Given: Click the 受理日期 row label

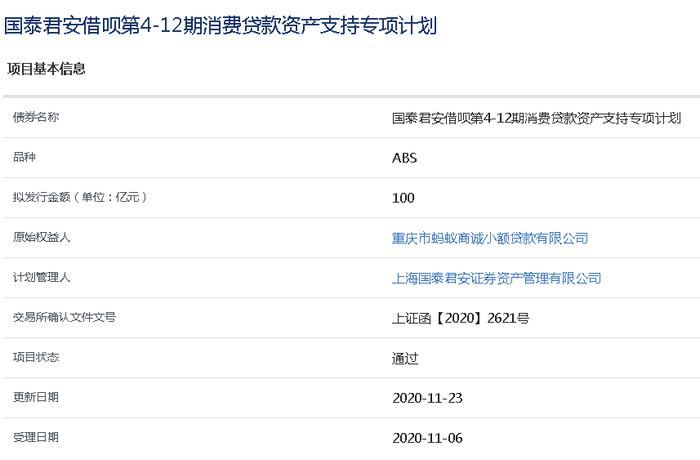Looking at the screenshot, I should pyautogui.click(x=35, y=437).
